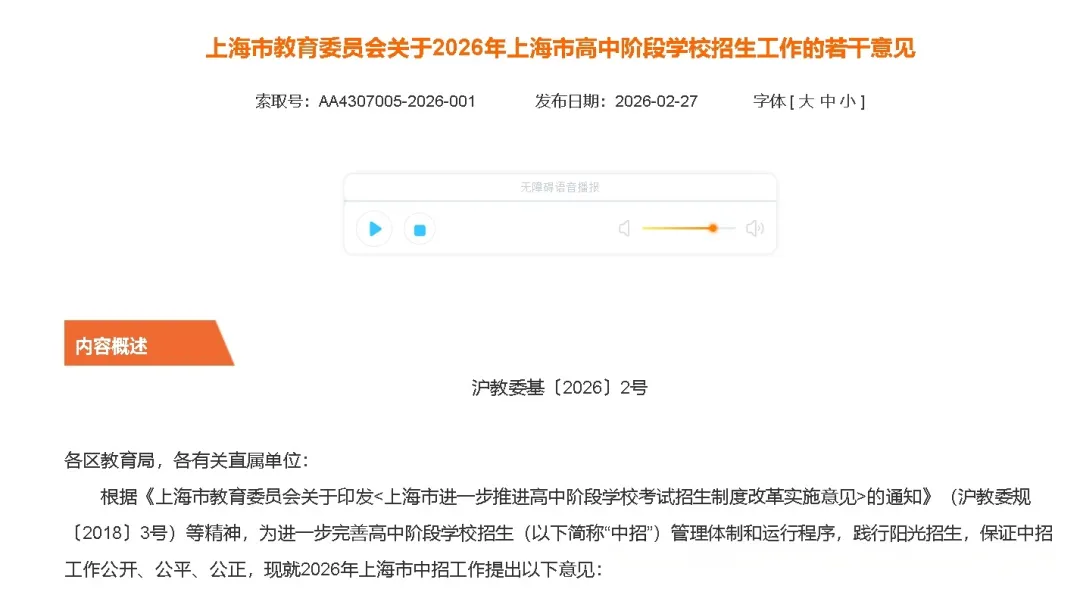Image resolution: width=1080 pixels, height=592 pixels.
Task: Select 大 to enlarge the font
Action: click(x=806, y=99)
